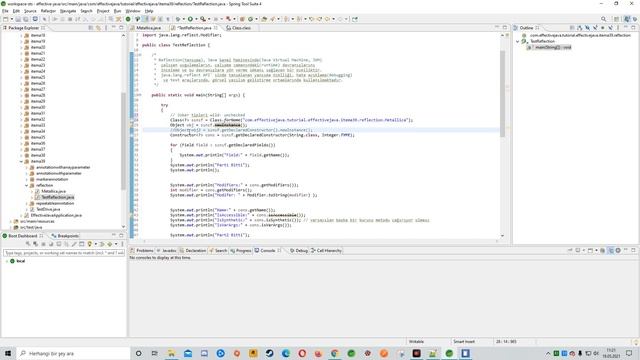The image size is (640, 360).
Task: Open the File menu
Action: (5, 11)
